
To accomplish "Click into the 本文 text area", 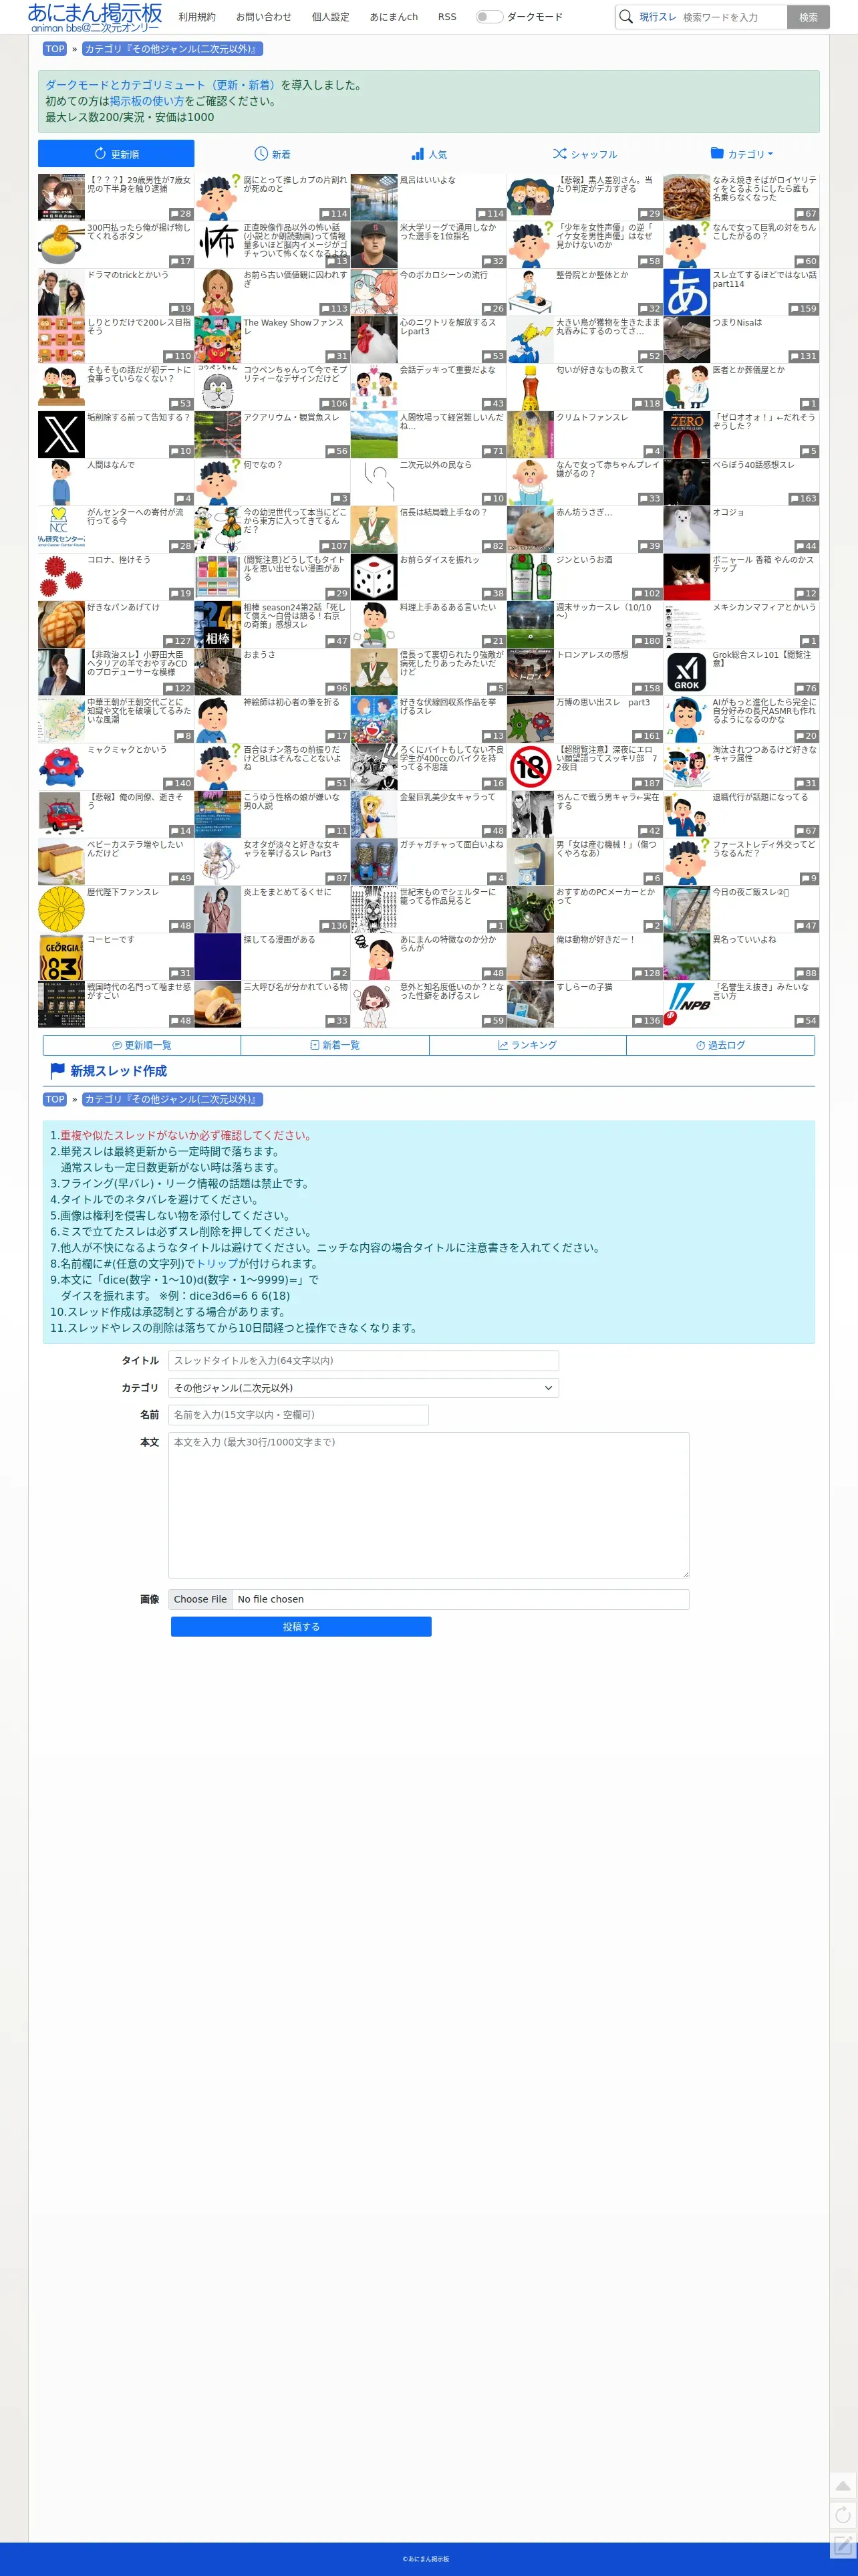I will click(428, 1506).
